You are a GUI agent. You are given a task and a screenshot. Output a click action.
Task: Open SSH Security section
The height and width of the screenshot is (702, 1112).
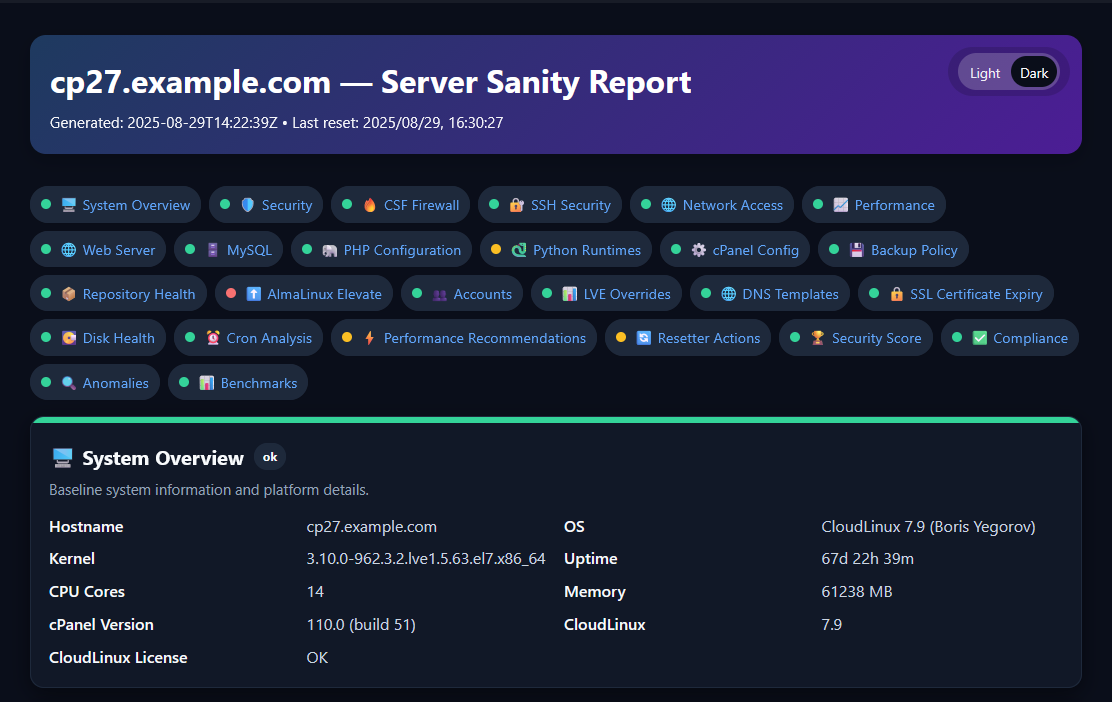550,205
